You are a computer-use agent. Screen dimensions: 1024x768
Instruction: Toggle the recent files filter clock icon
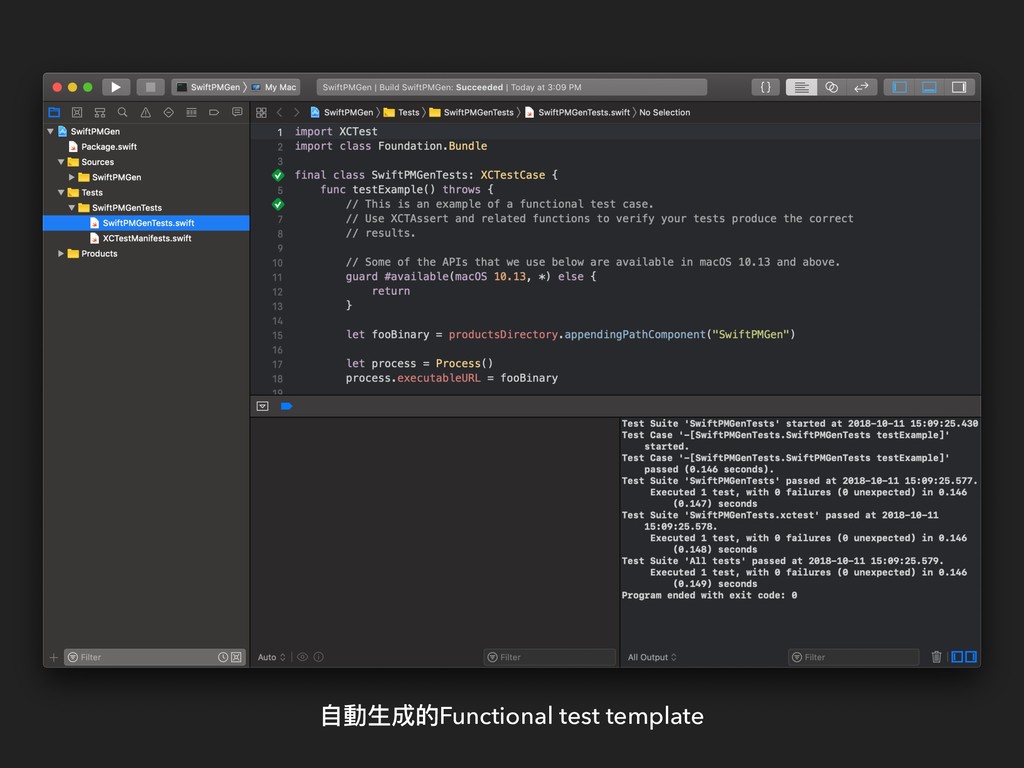click(x=223, y=657)
